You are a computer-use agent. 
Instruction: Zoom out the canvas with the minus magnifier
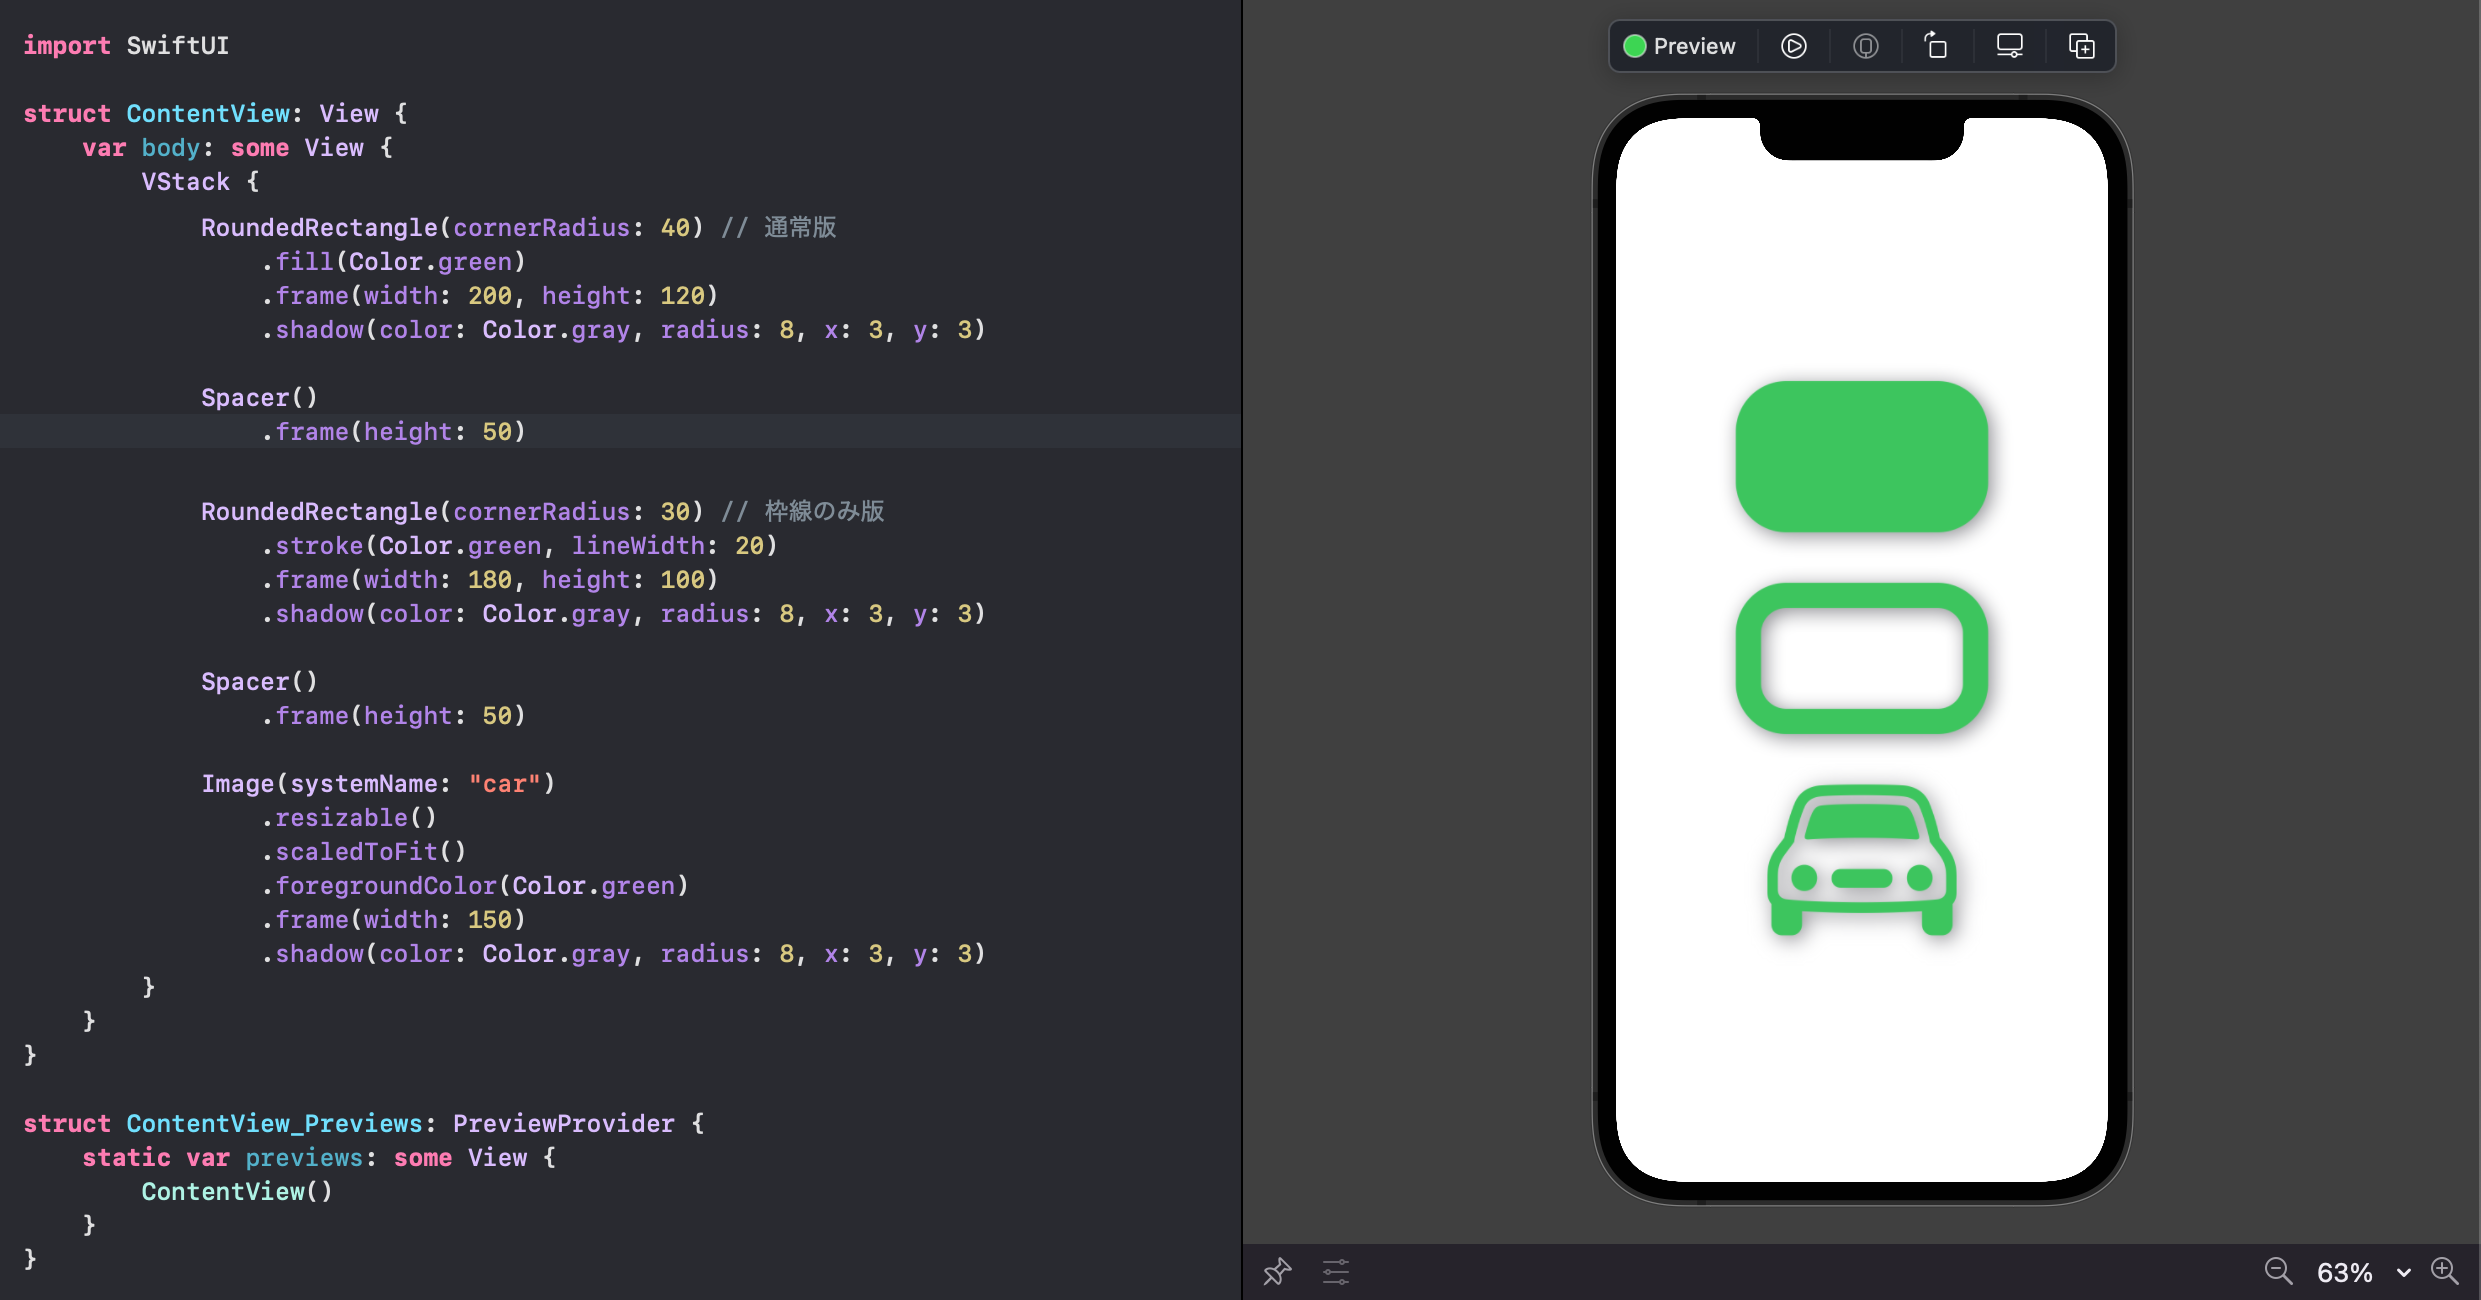[2278, 1271]
